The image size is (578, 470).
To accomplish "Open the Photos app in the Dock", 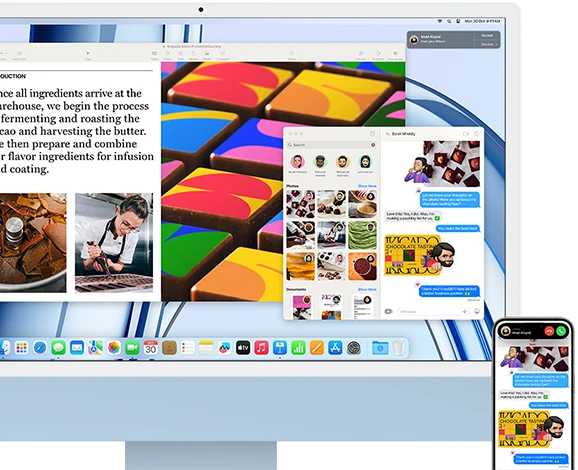I will tap(114, 348).
